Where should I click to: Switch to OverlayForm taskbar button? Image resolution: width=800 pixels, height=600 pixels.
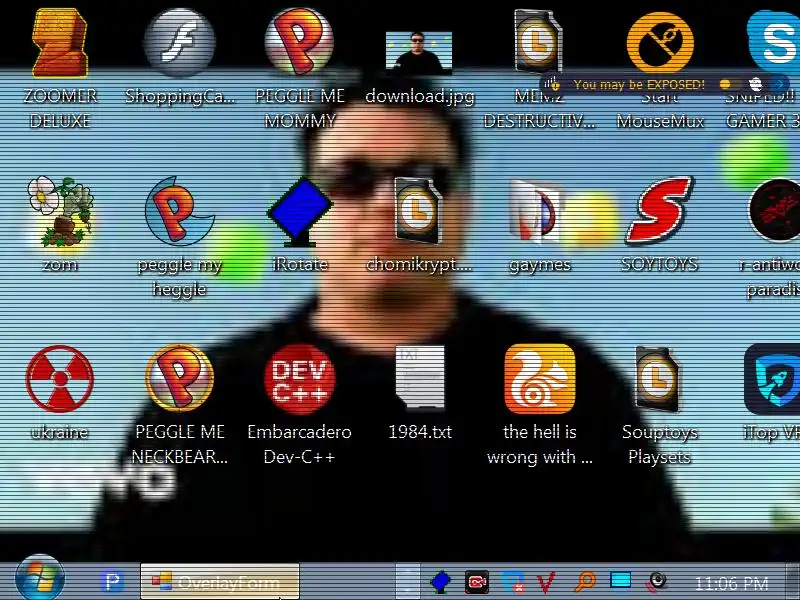click(220, 582)
